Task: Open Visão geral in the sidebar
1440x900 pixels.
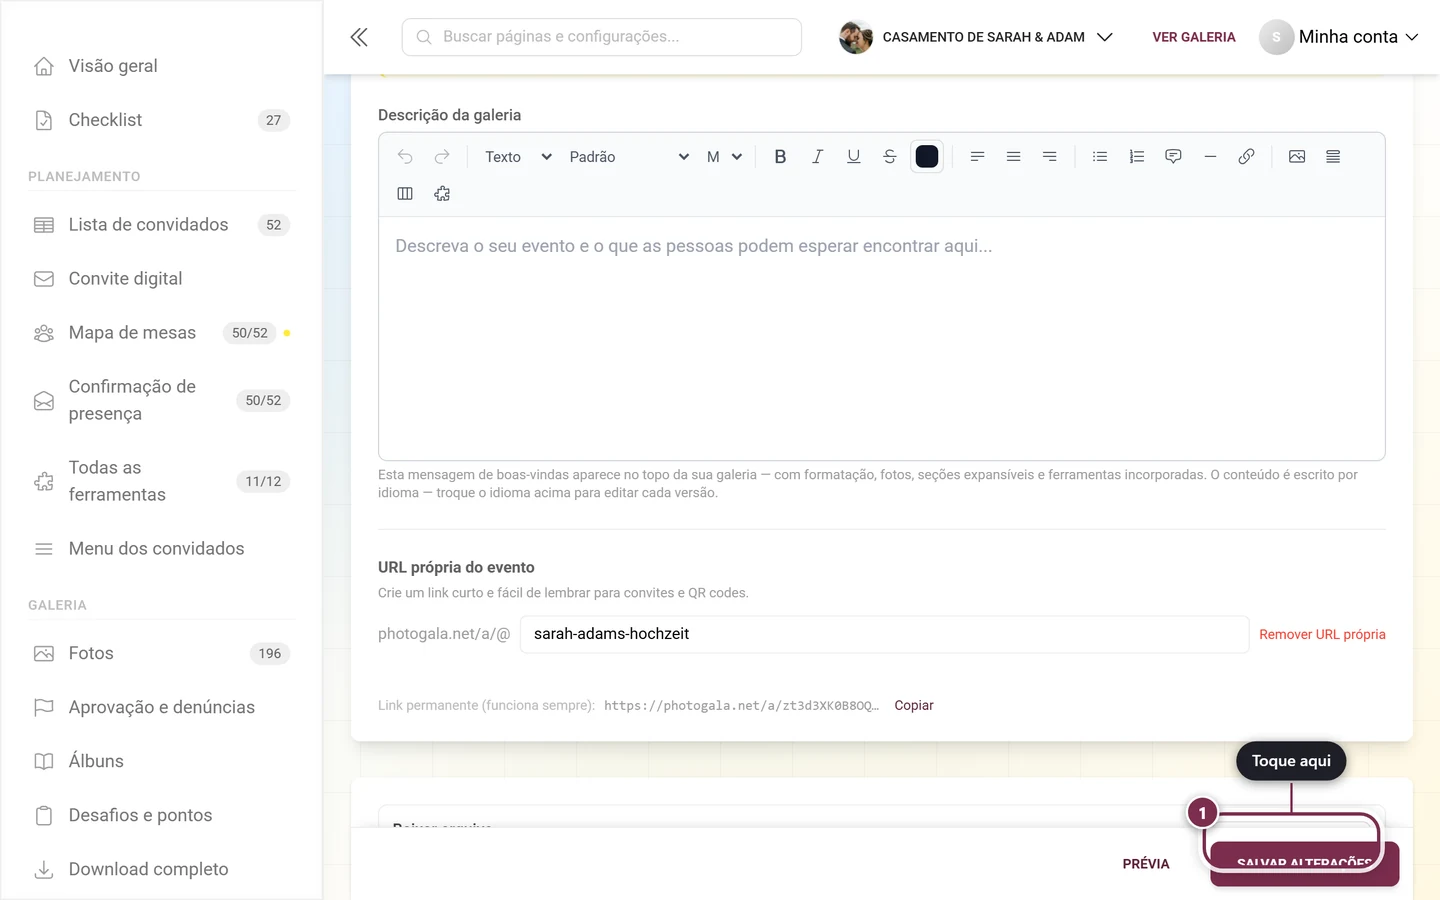Action: [x=161, y=66]
